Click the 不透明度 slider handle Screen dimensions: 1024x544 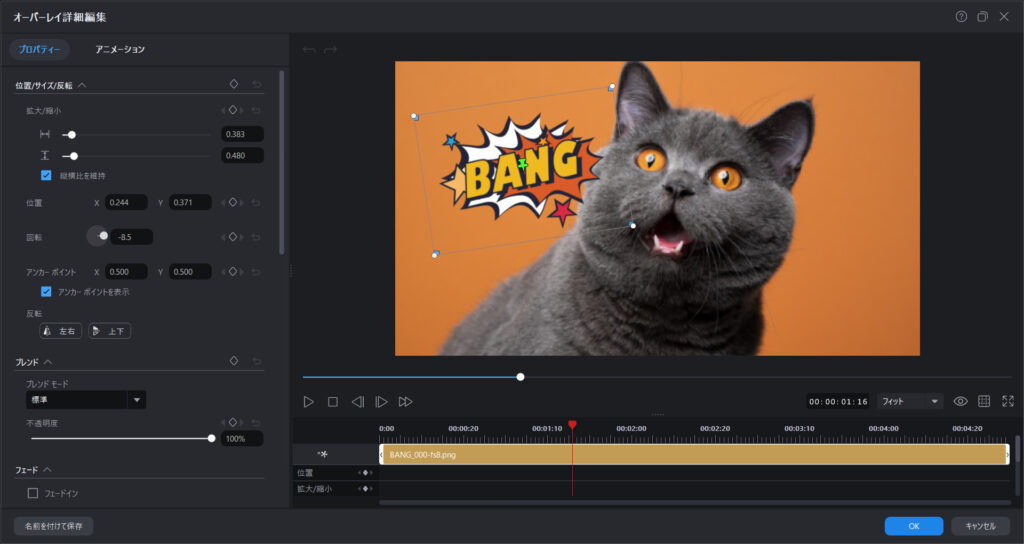click(x=211, y=438)
